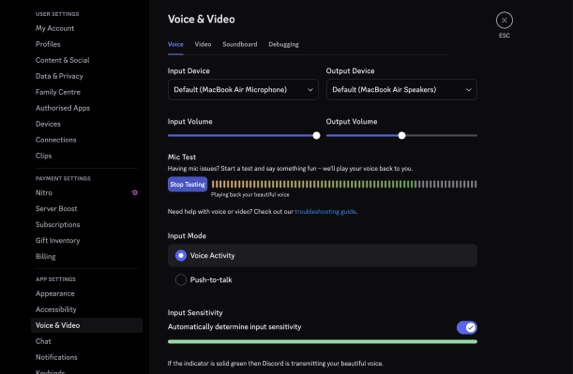Viewport: 573px width, 374px height.
Task: Click the Stop Testing button
Action: [x=187, y=184]
